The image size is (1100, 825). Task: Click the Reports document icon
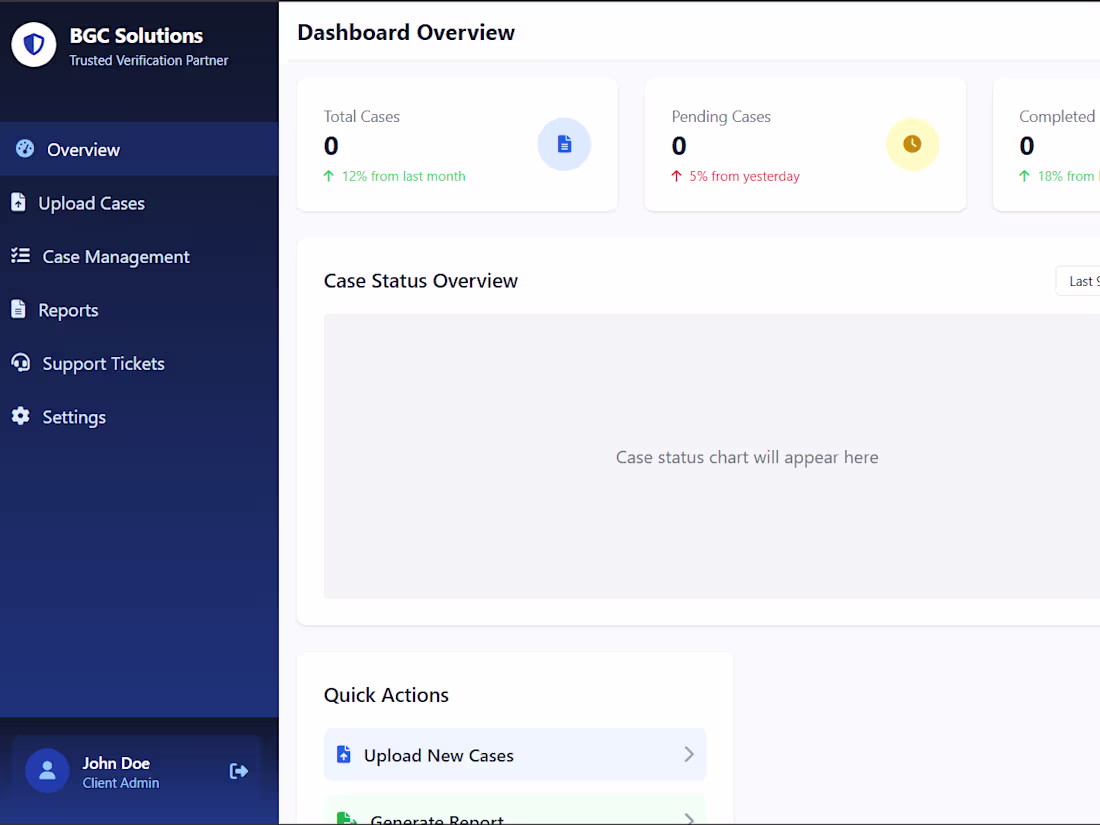tap(20, 309)
